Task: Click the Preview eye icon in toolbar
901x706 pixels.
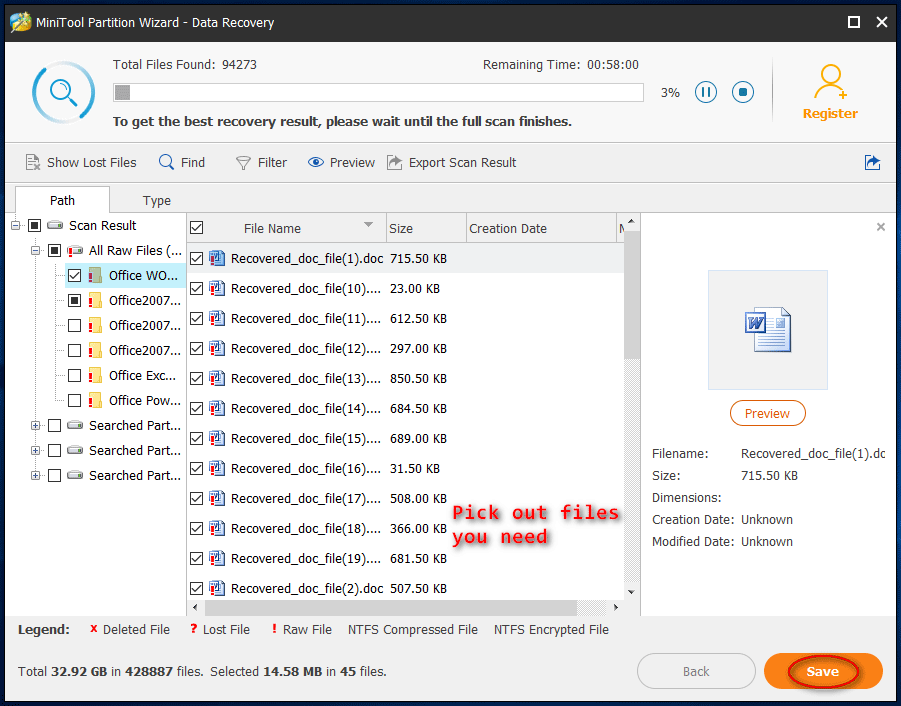Action: pyautogui.click(x=316, y=162)
